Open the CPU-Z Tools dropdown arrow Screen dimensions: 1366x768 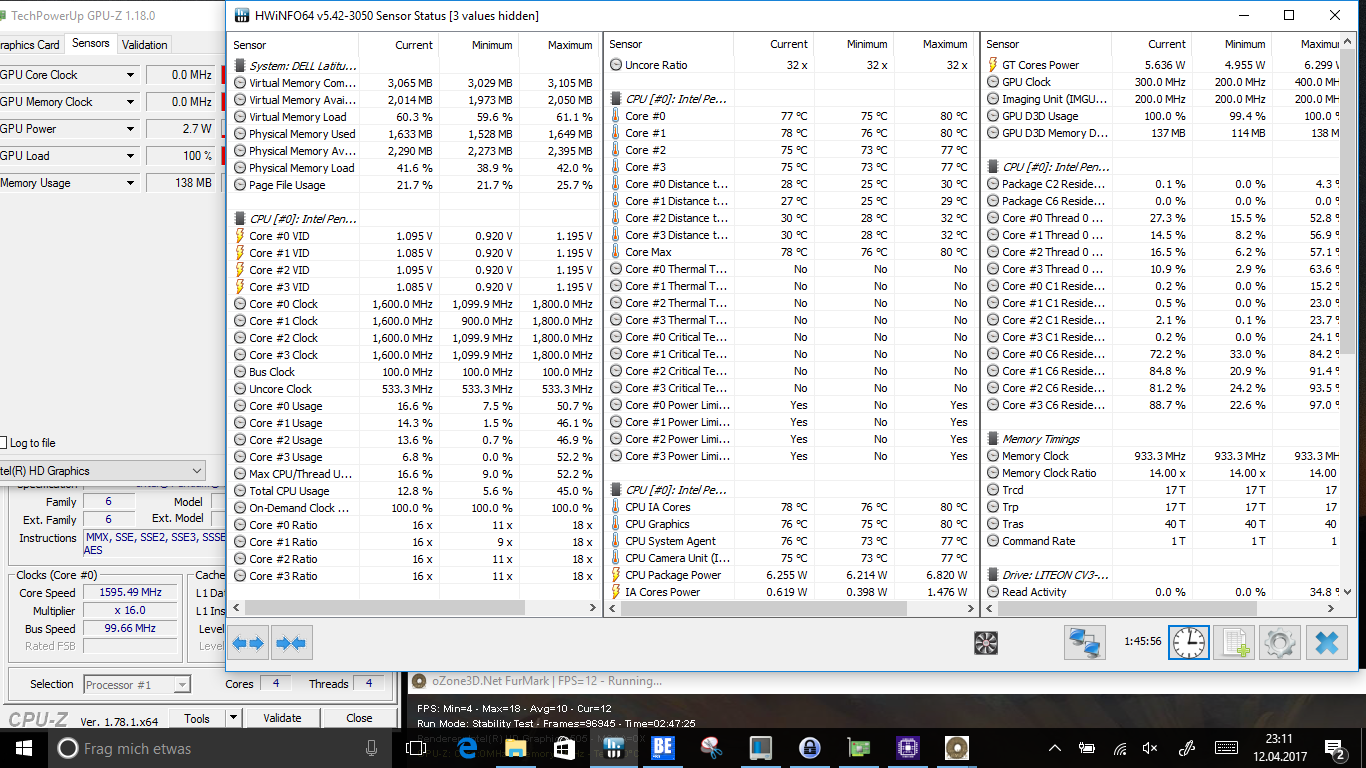point(233,718)
